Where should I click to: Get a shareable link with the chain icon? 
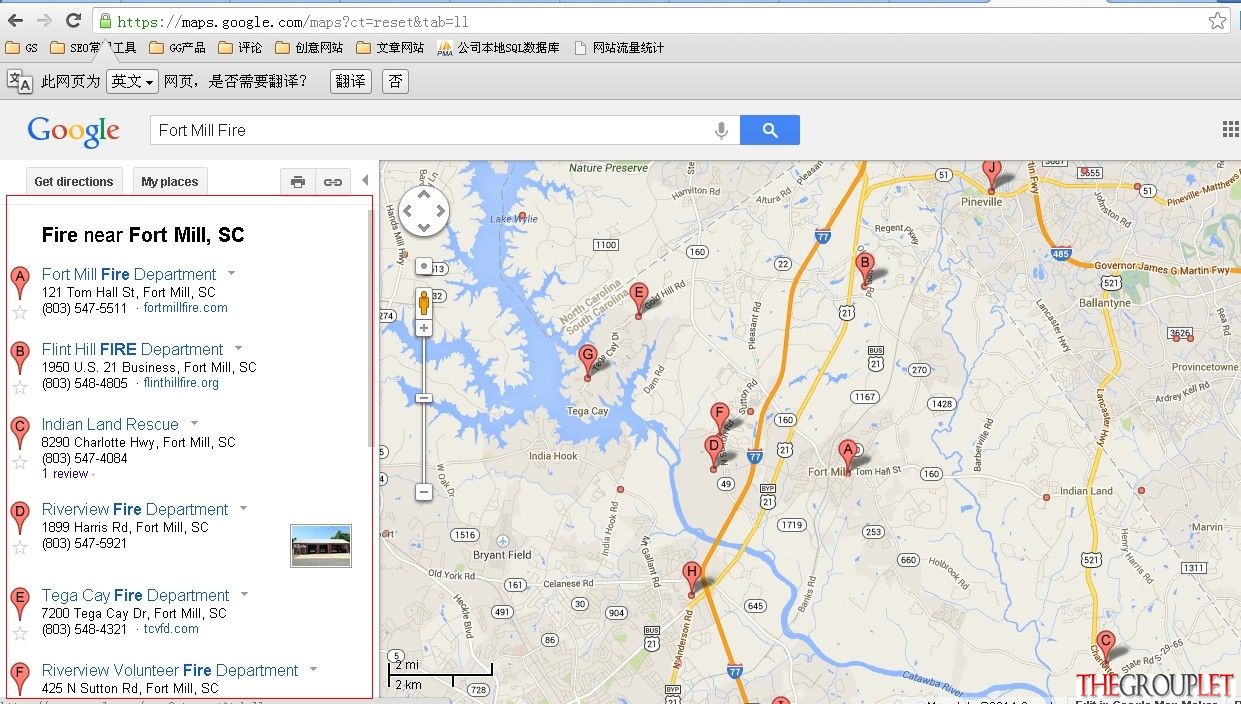pyautogui.click(x=333, y=181)
